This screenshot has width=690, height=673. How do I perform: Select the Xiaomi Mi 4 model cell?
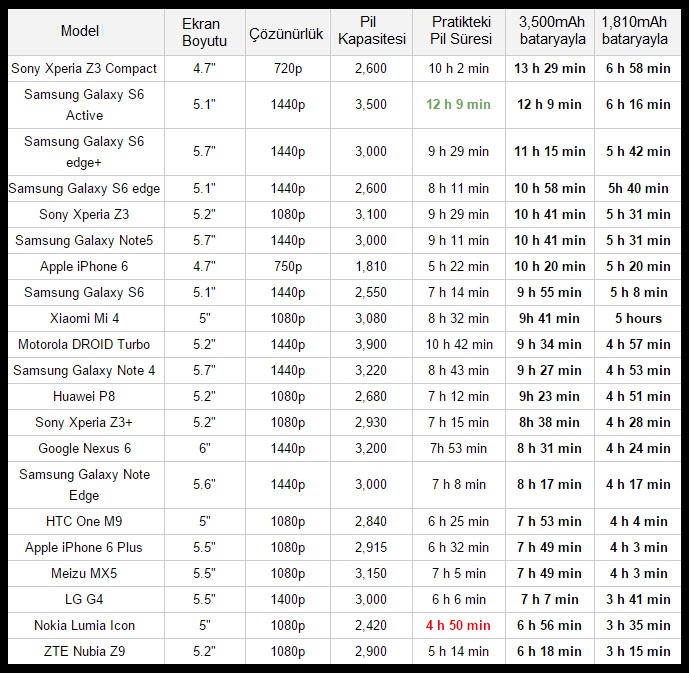[x=84, y=318]
